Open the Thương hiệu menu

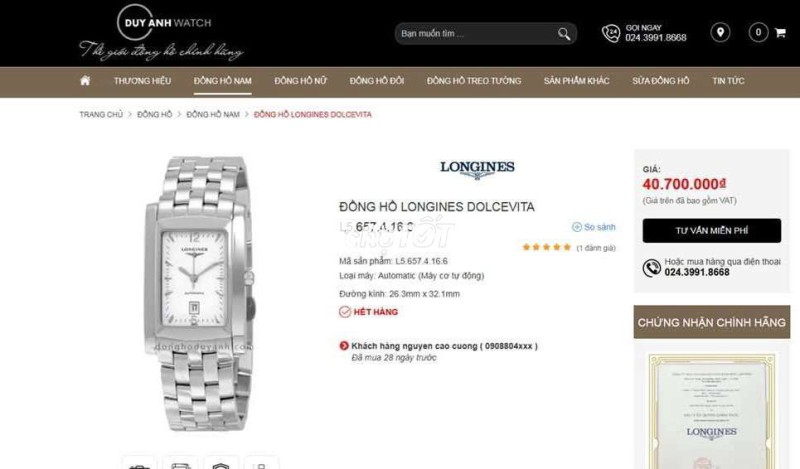[142, 81]
